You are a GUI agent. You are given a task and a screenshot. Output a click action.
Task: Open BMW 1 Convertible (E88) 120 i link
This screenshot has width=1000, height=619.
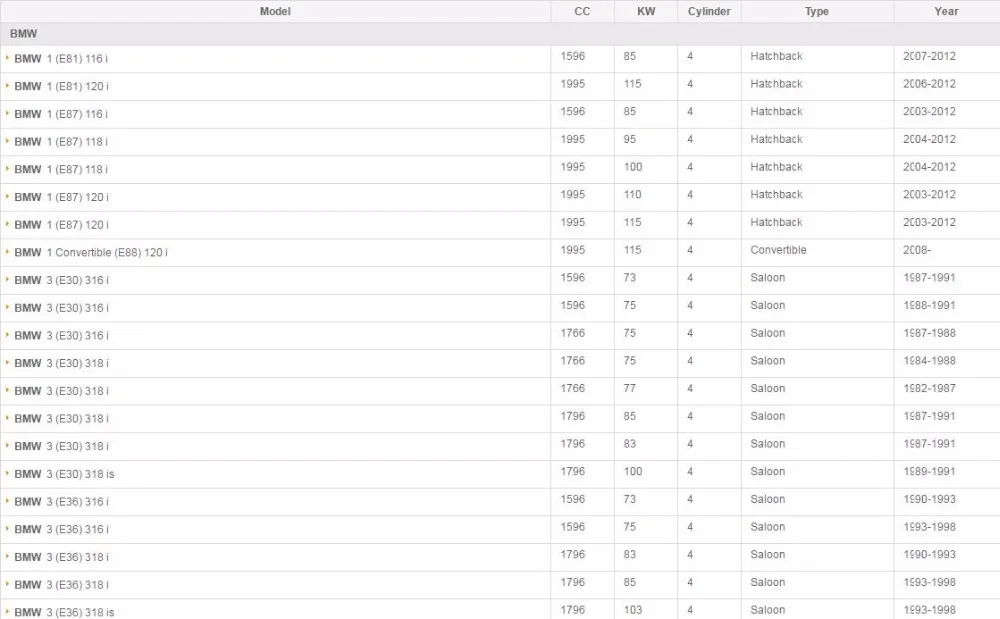tap(91, 252)
